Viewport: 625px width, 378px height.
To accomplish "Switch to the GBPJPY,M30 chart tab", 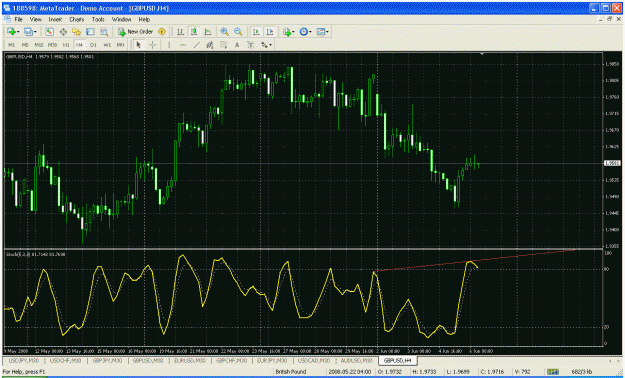I will click(107, 360).
